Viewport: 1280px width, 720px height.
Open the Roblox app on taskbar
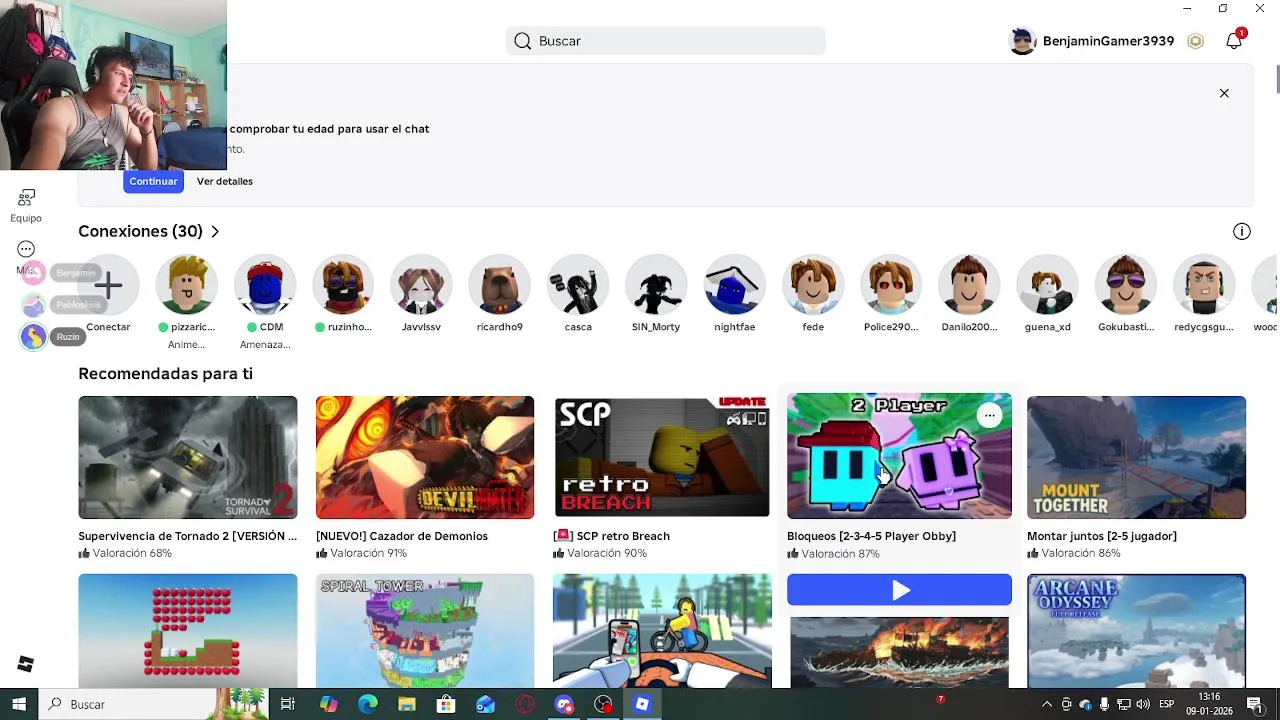(x=642, y=704)
